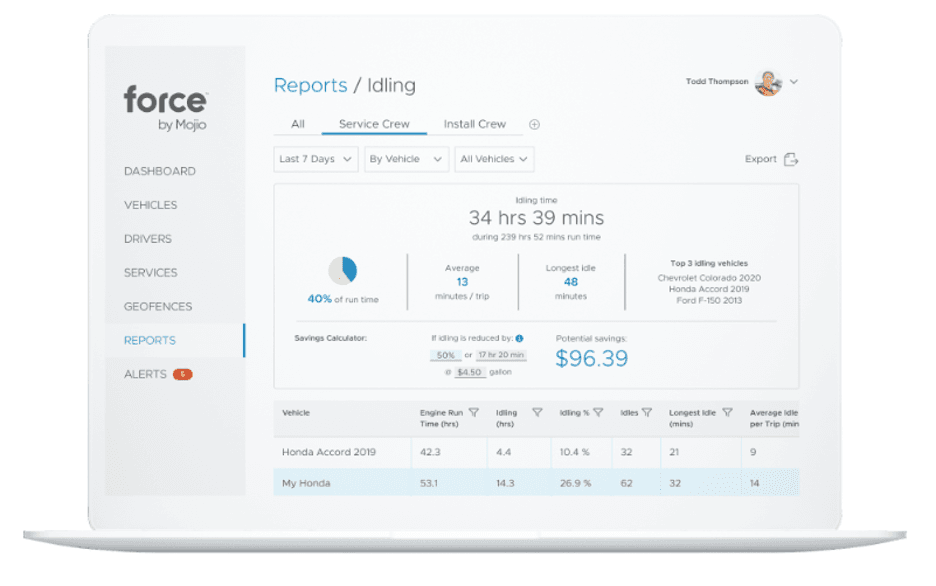This screenshot has width=936, height=586.
Task: Open the filter icon on Engine Run Time
Action: pos(473,412)
